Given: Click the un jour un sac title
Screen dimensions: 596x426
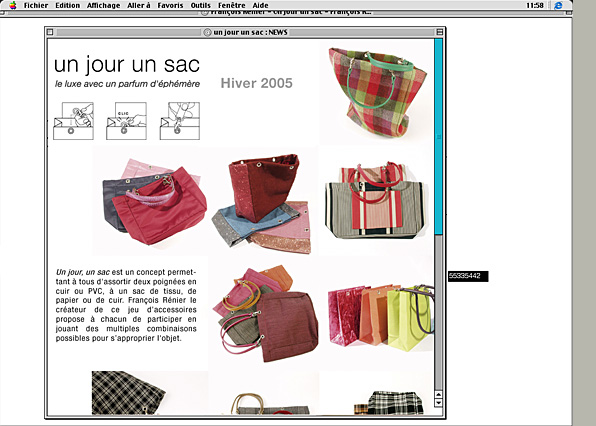Looking at the screenshot, I should pyautogui.click(x=127, y=65).
